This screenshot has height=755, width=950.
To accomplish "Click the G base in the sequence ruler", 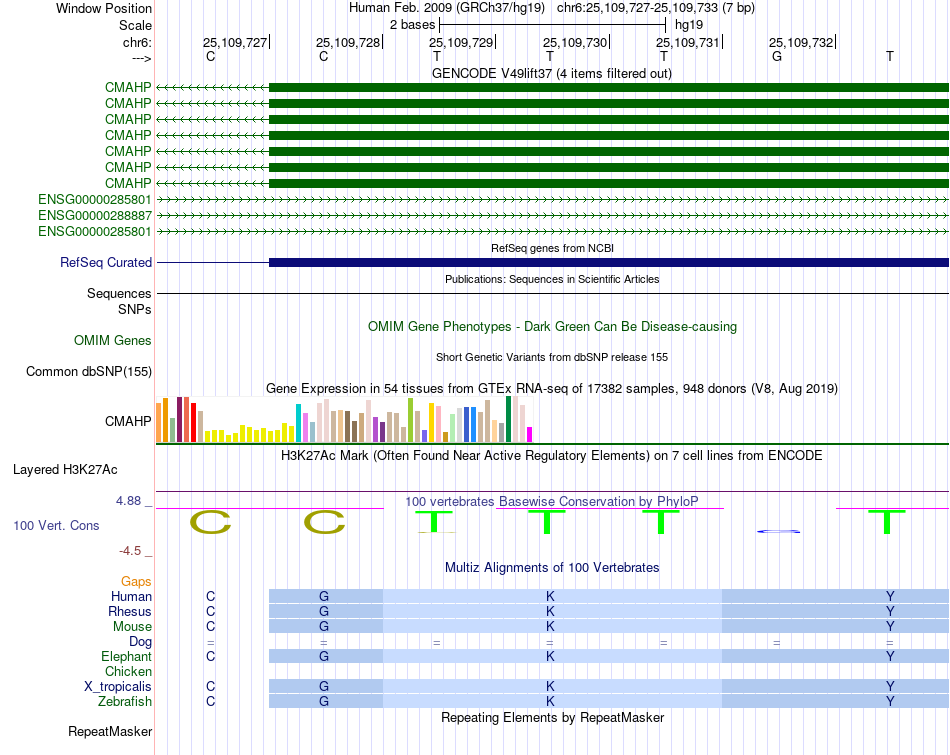I will [x=777, y=56].
